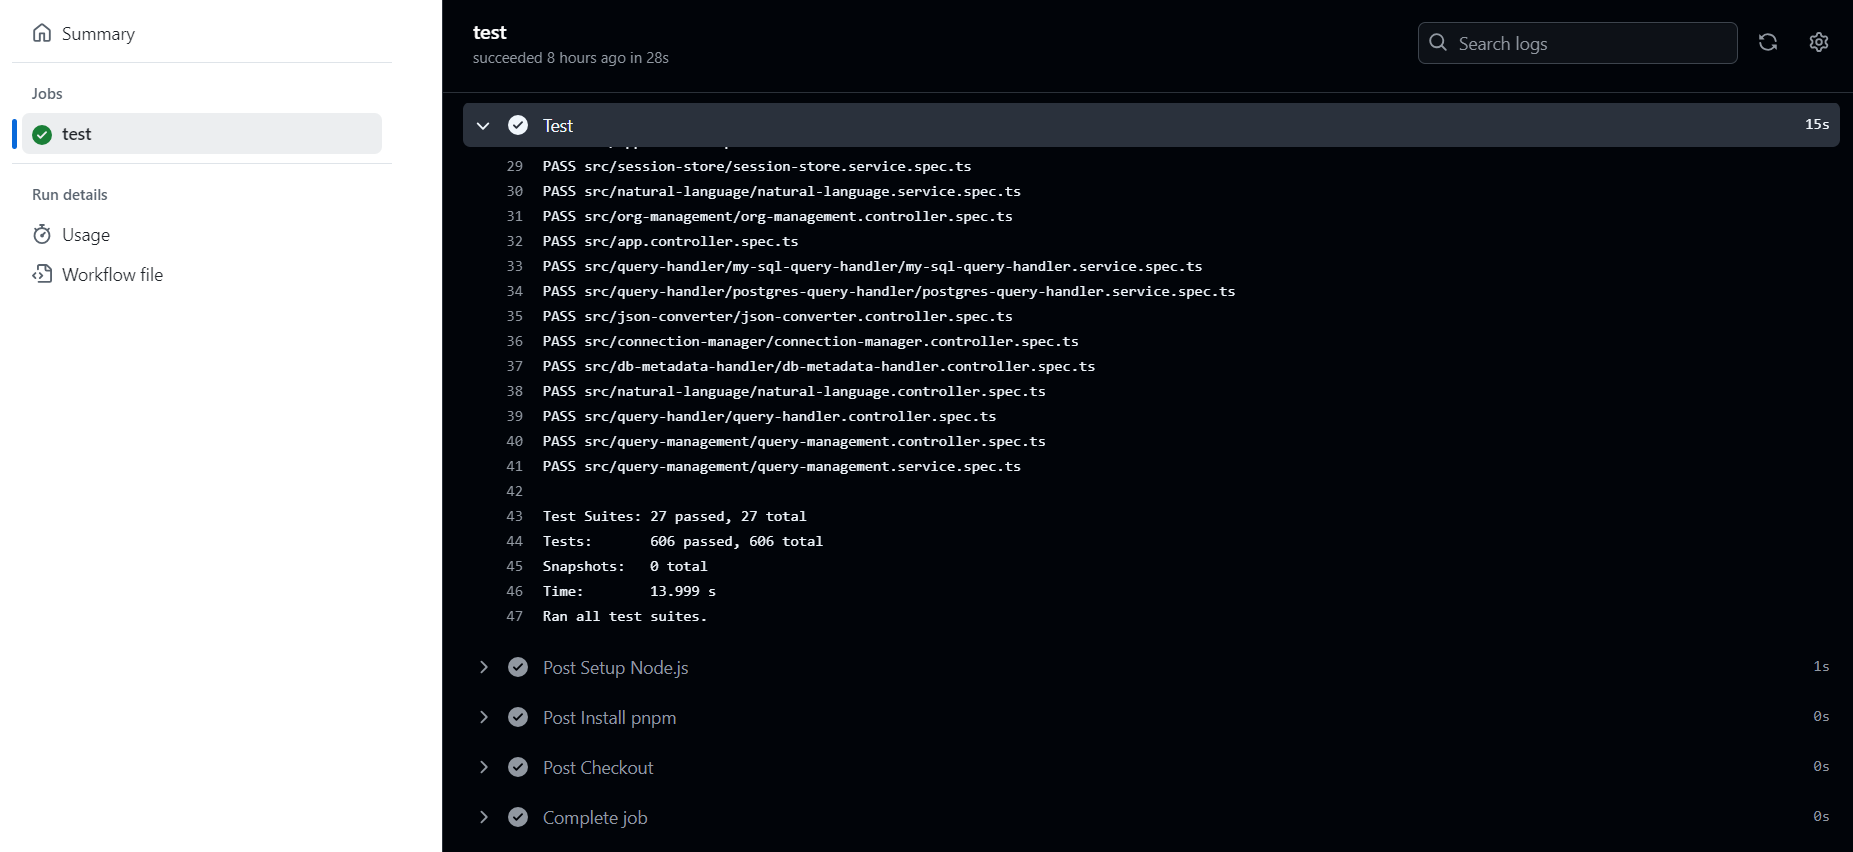Screen dimensions: 1853x852
Task: Select the 'Time: 13.999 s' log line
Action: (x=629, y=591)
